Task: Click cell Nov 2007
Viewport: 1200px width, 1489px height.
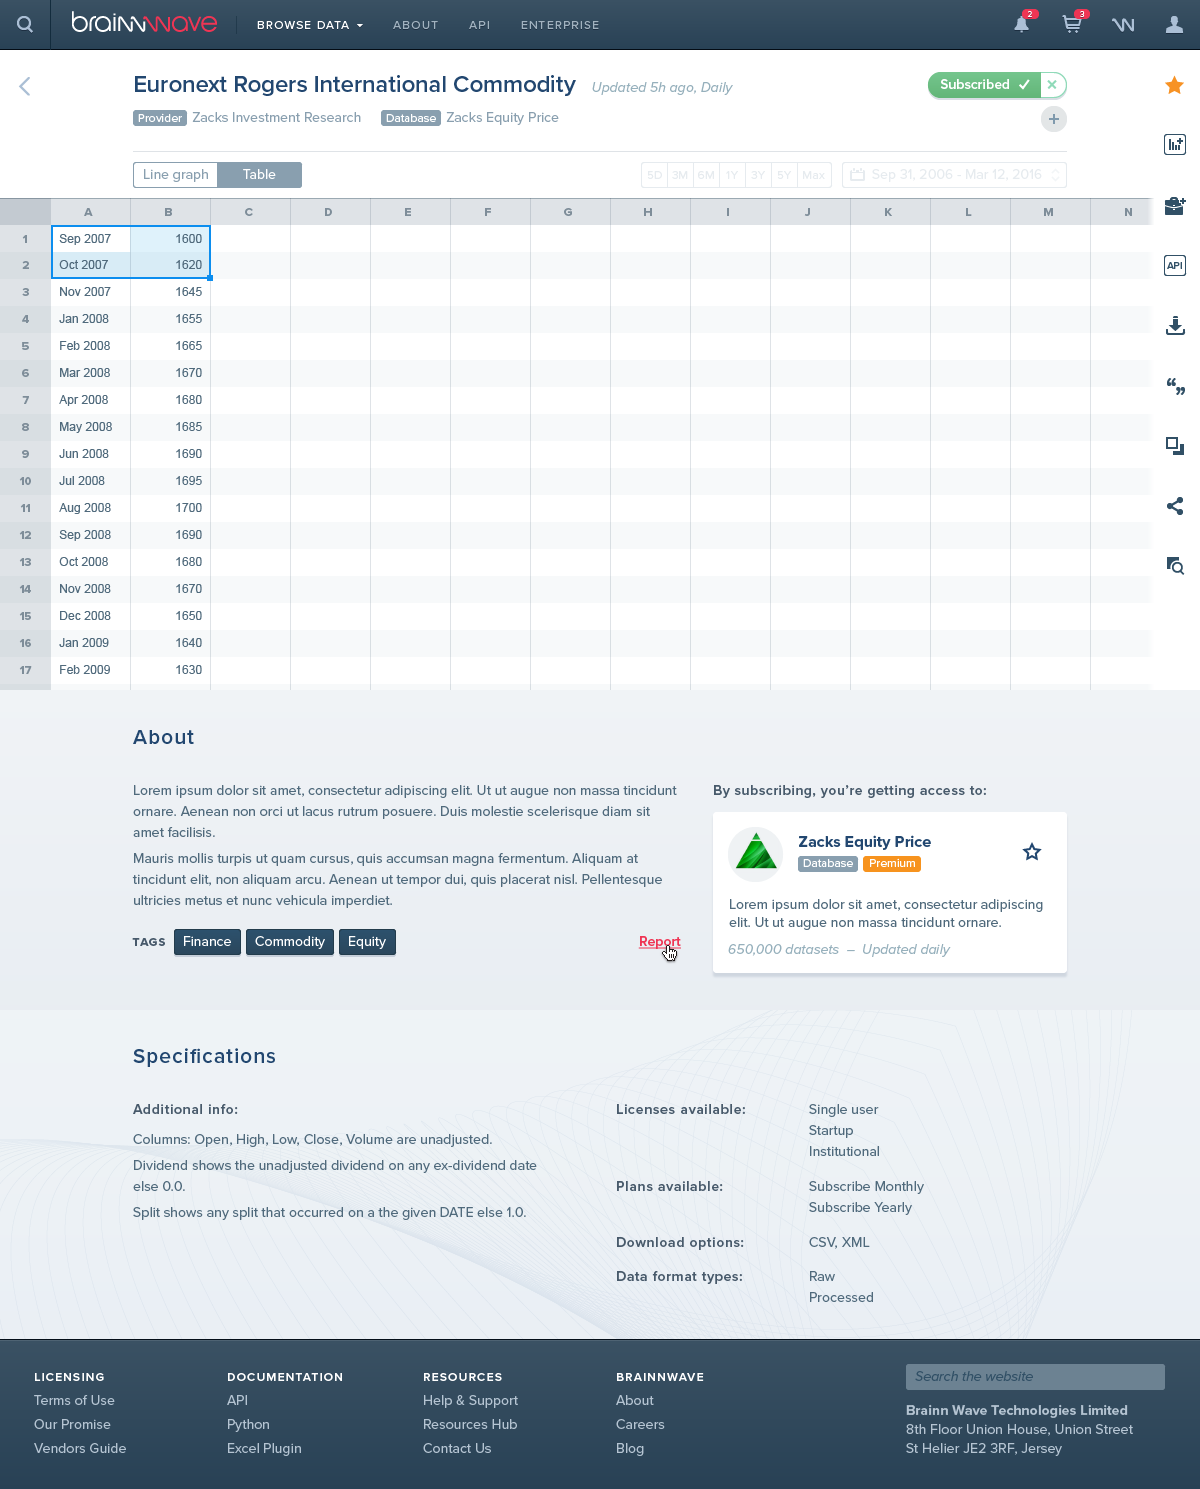Action: (x=90, y=292)
